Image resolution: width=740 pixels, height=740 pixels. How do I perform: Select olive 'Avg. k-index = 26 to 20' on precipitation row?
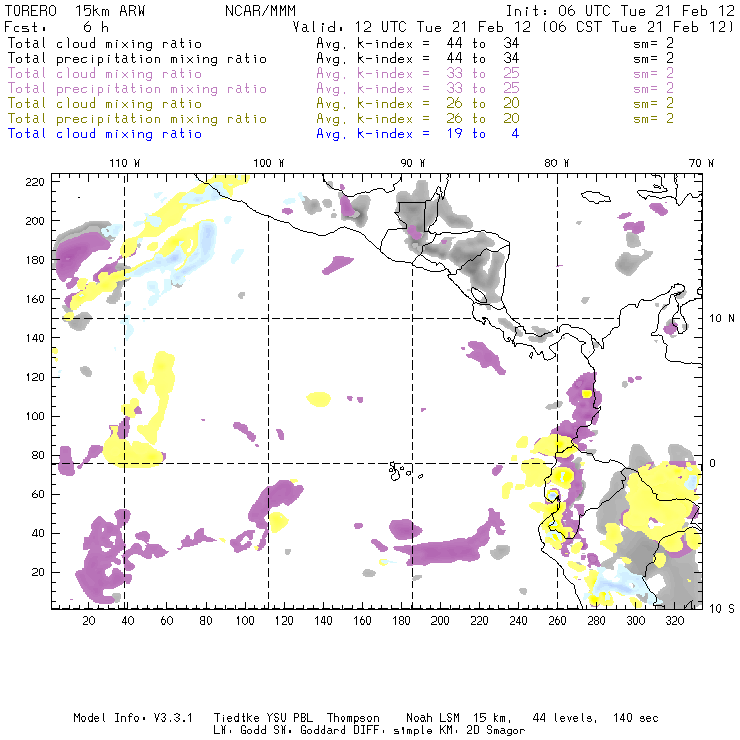pos(418,119)
